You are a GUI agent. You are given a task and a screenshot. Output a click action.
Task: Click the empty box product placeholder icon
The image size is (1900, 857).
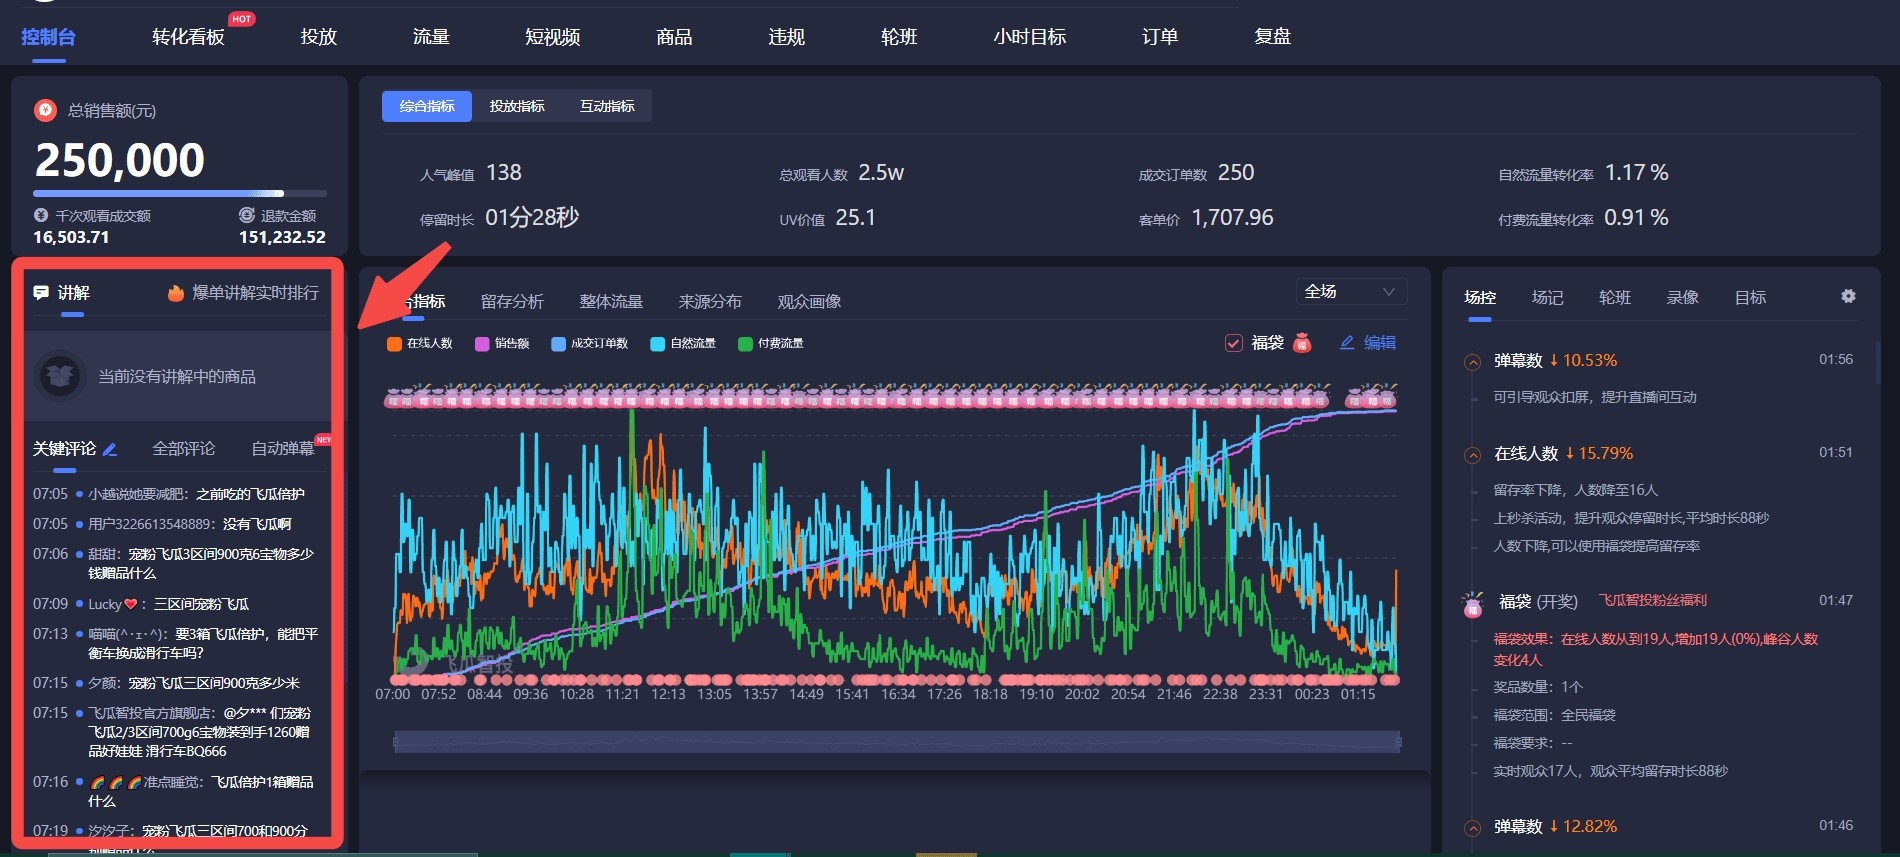click(60, 376)
